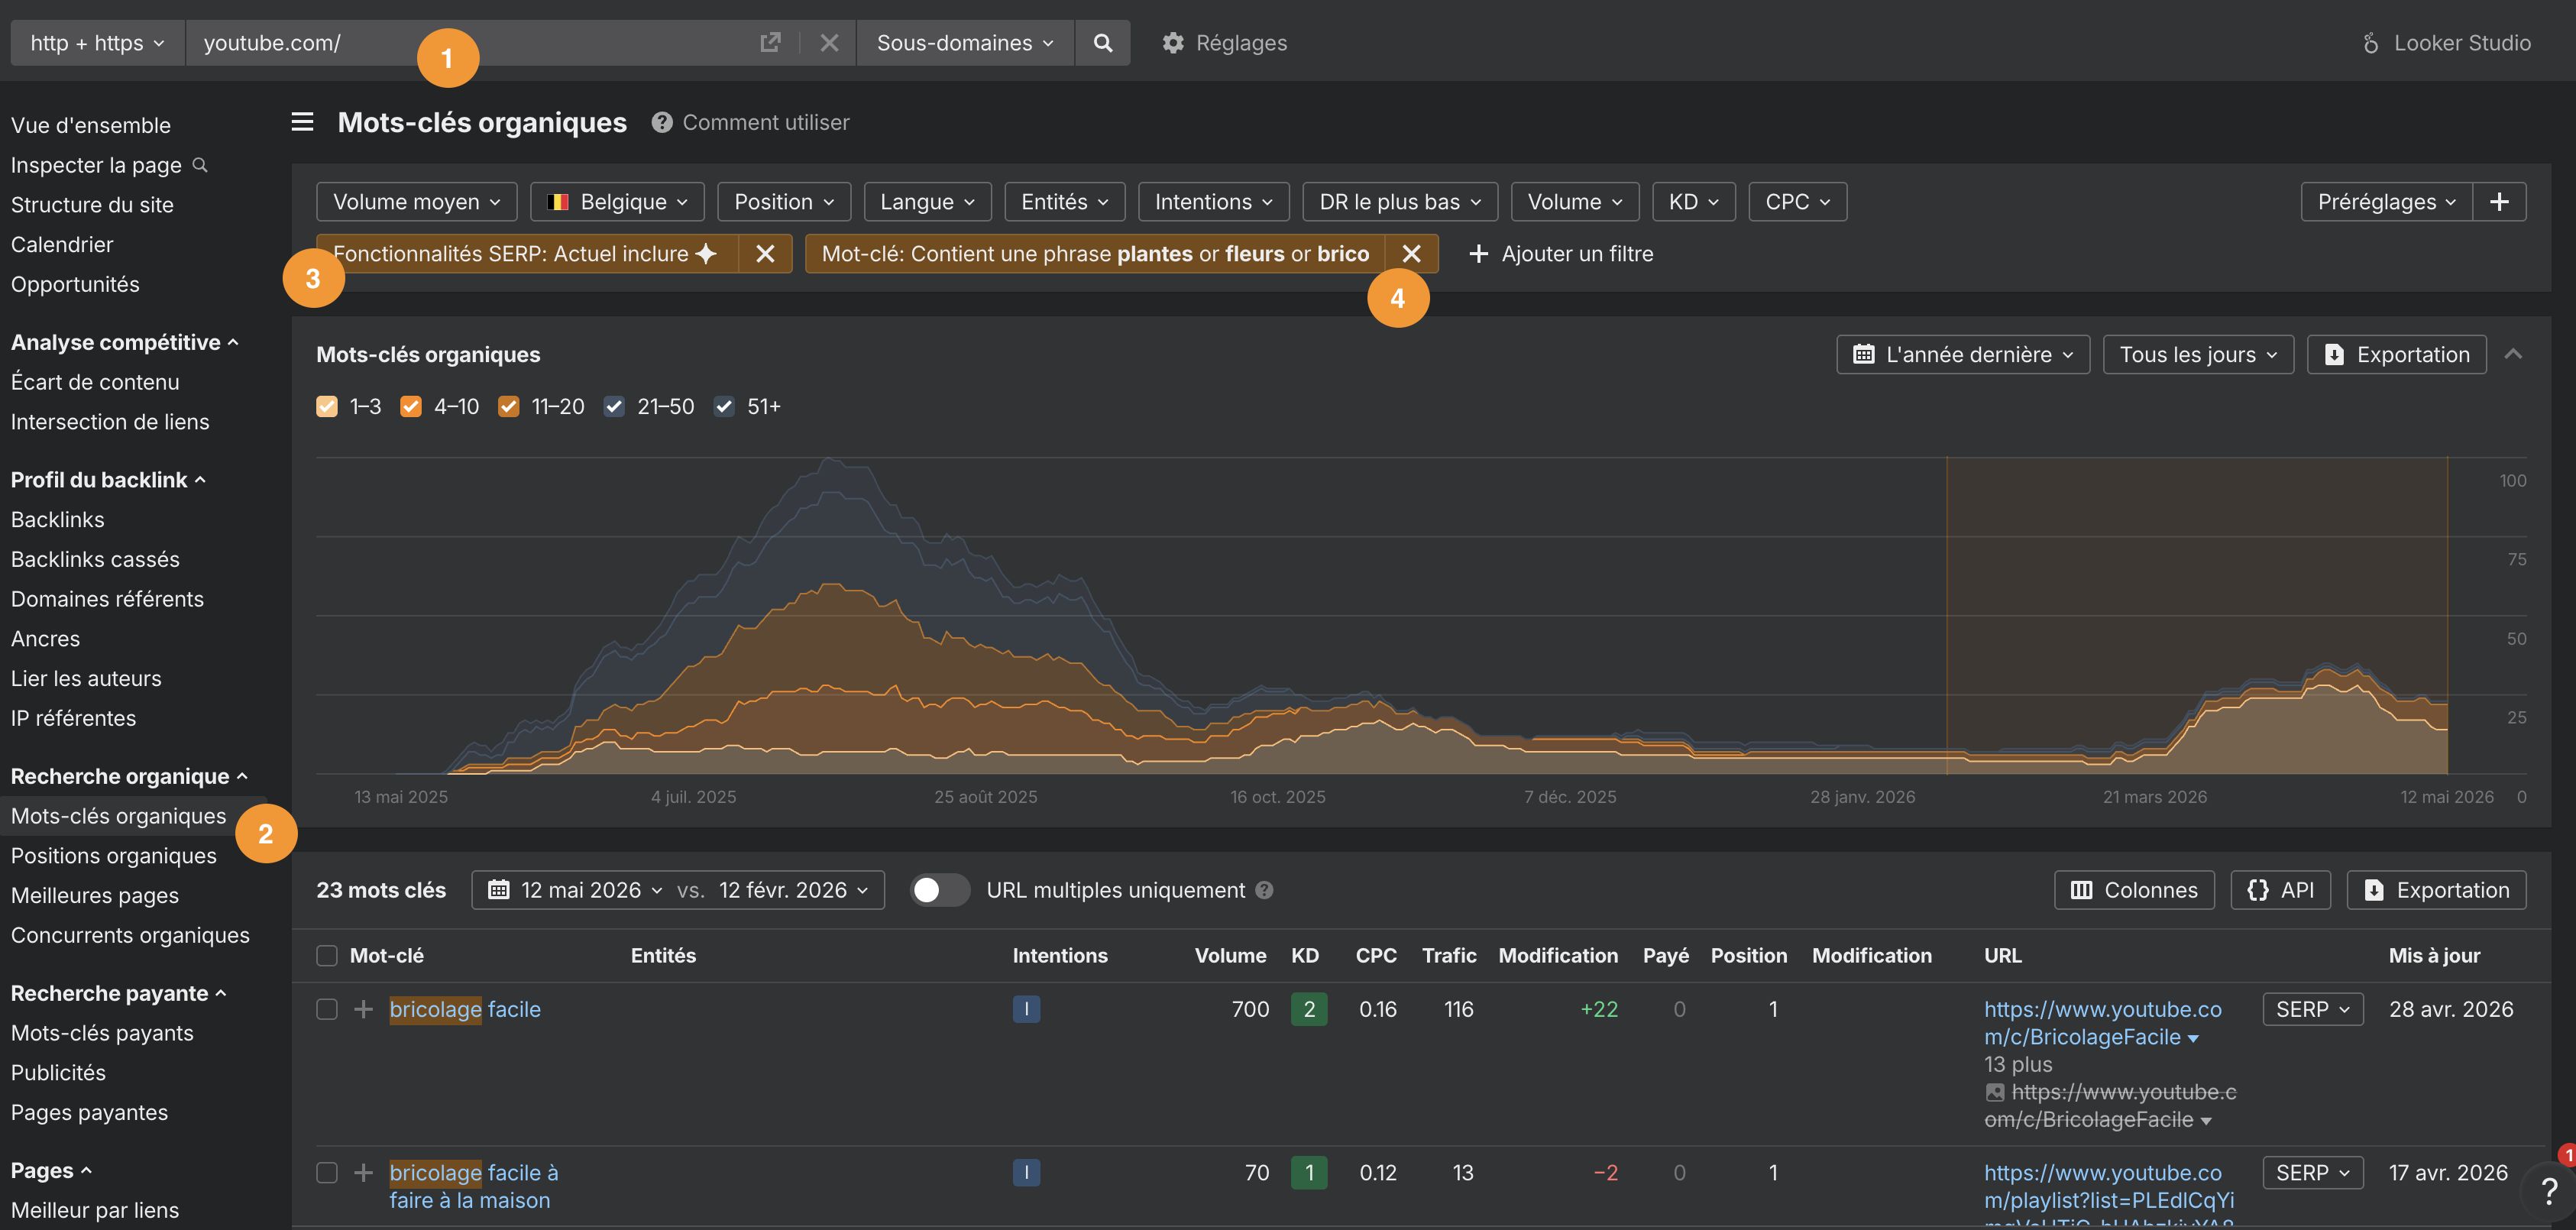Open the Intentions filter dropdown
Image resolution: width=2576 pixels, height=1230 pixels.
point(1214,202)
